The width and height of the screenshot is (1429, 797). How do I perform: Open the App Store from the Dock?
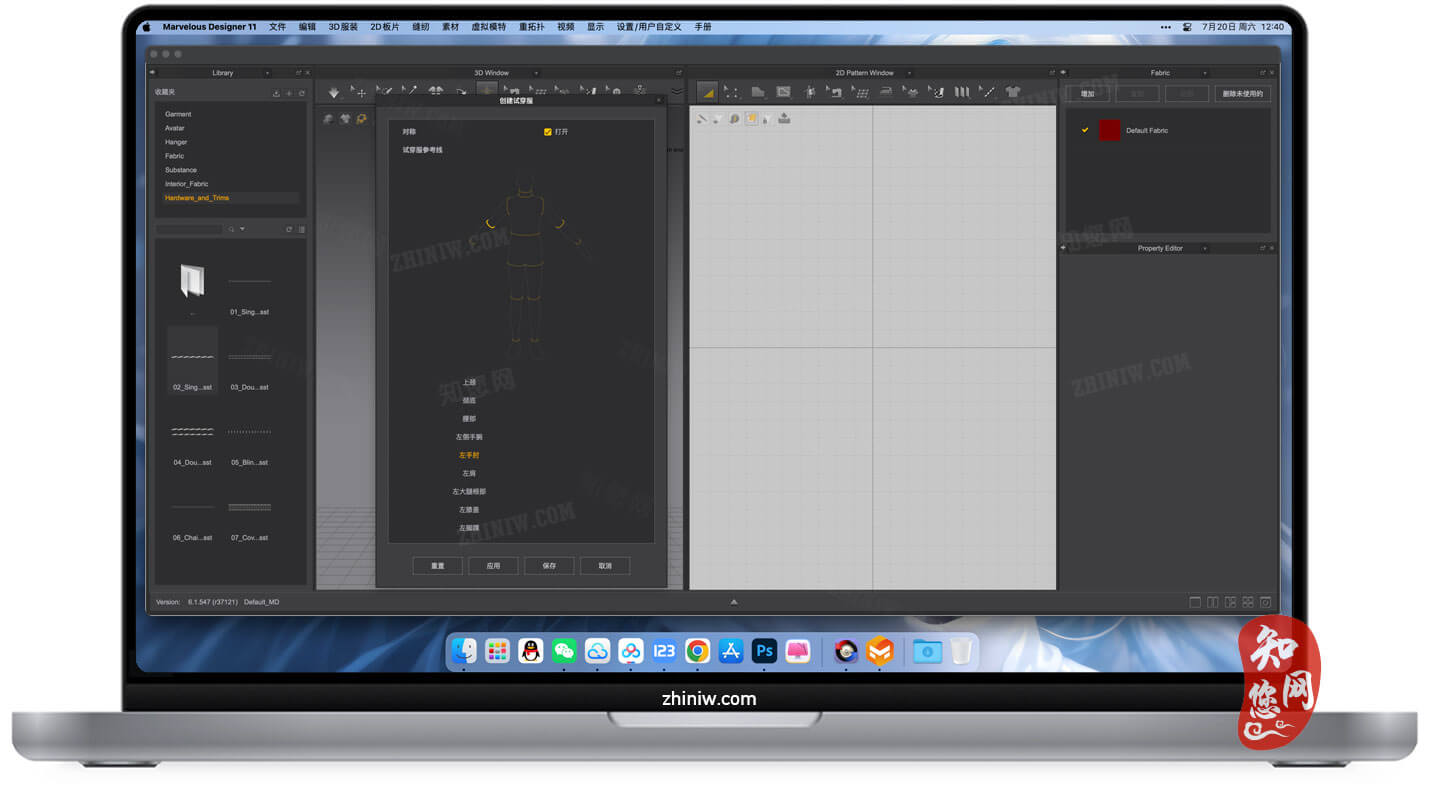[x=731, y=651]
